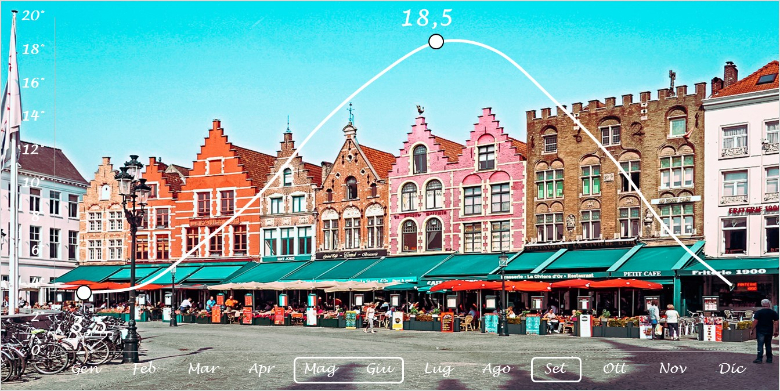
Task: Click the 18° axis label
Action: point(33,49)
